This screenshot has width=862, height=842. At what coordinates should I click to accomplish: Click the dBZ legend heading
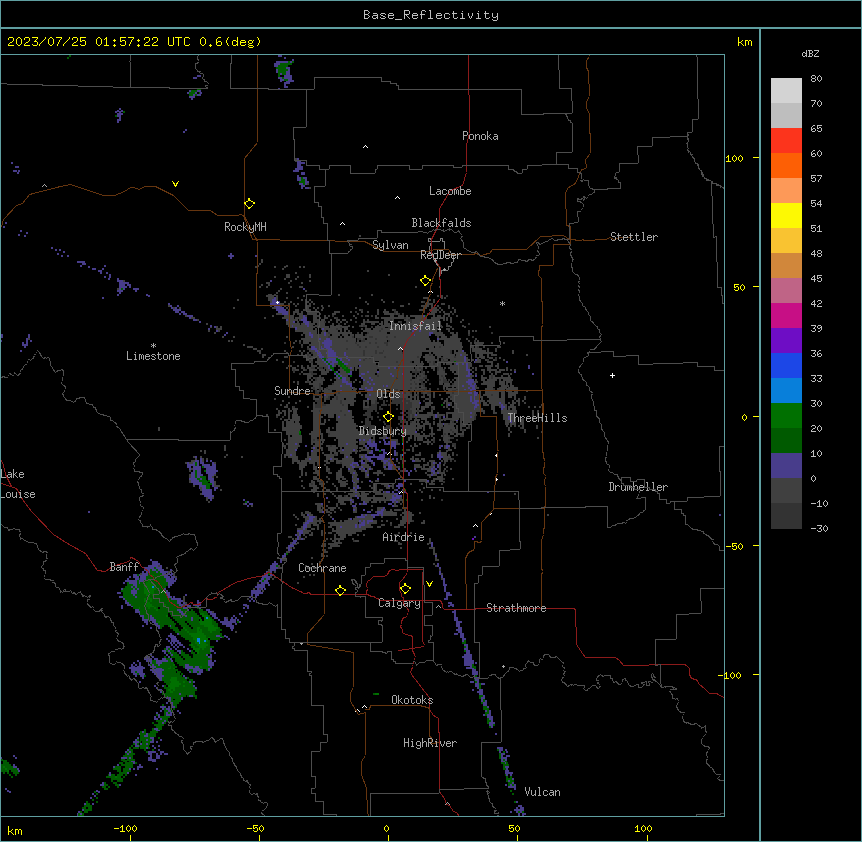pos(810,53)
